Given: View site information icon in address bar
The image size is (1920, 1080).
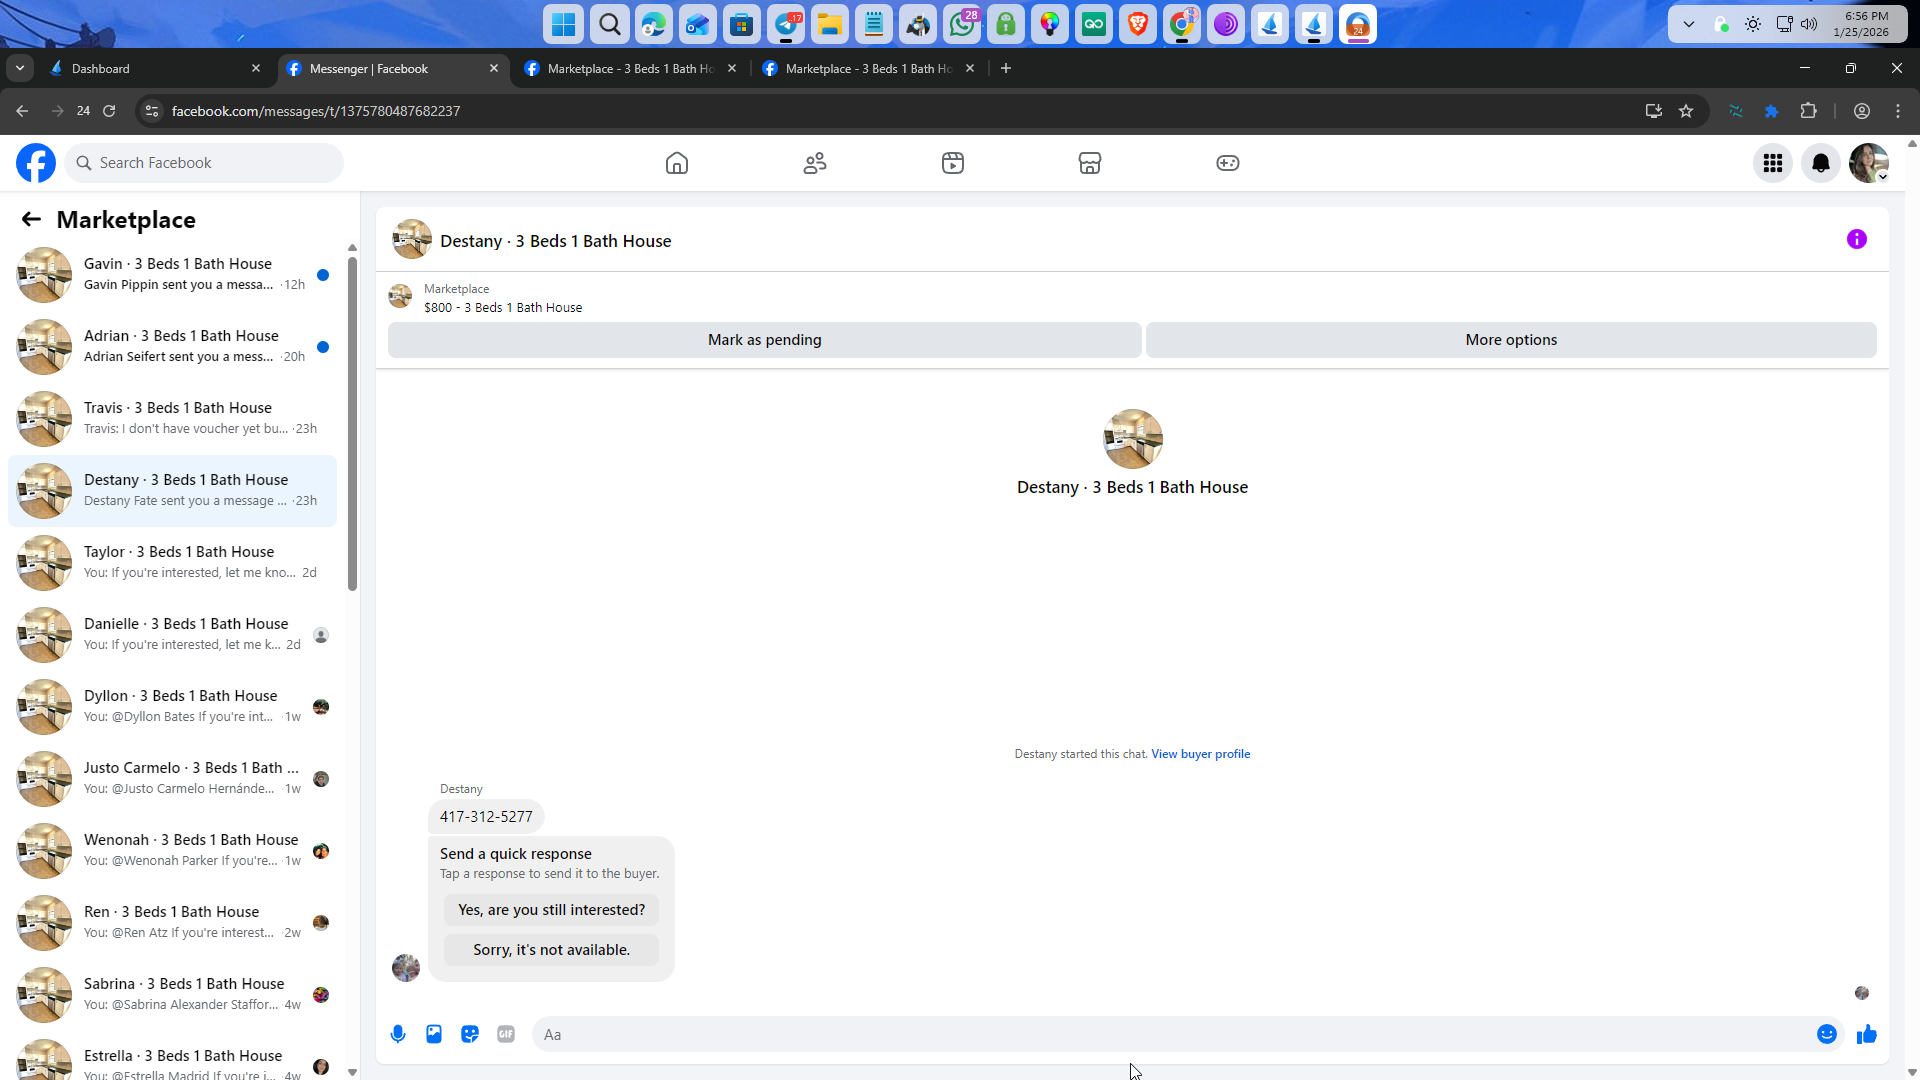Looking at the screenshot, I should click(152, 111).
